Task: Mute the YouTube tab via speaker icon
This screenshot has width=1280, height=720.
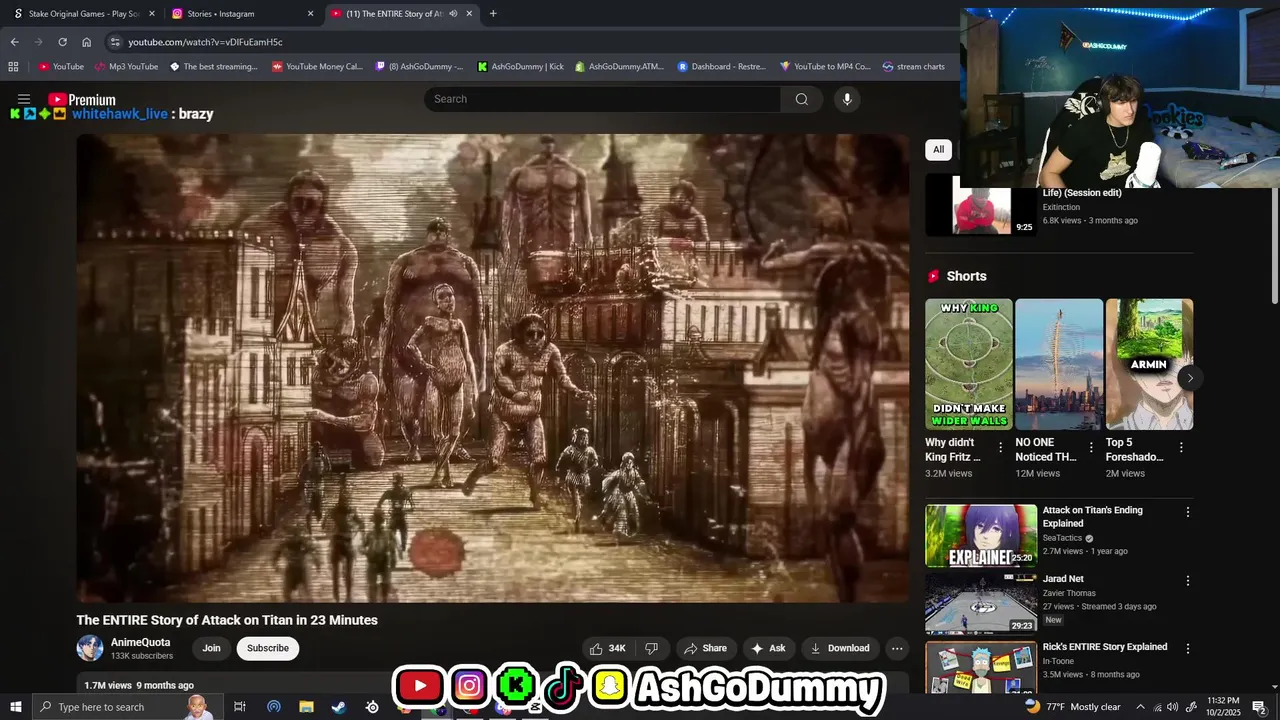Action: (453, 14)
